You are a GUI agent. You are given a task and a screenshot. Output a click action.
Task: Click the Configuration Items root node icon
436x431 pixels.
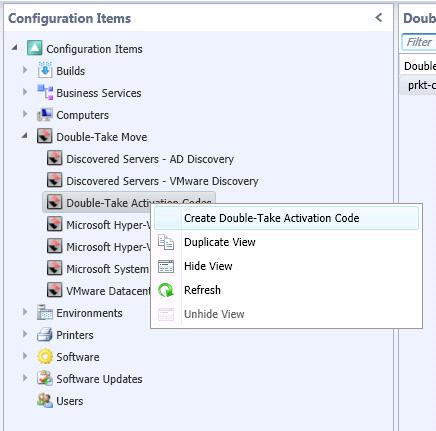(35, 48)
